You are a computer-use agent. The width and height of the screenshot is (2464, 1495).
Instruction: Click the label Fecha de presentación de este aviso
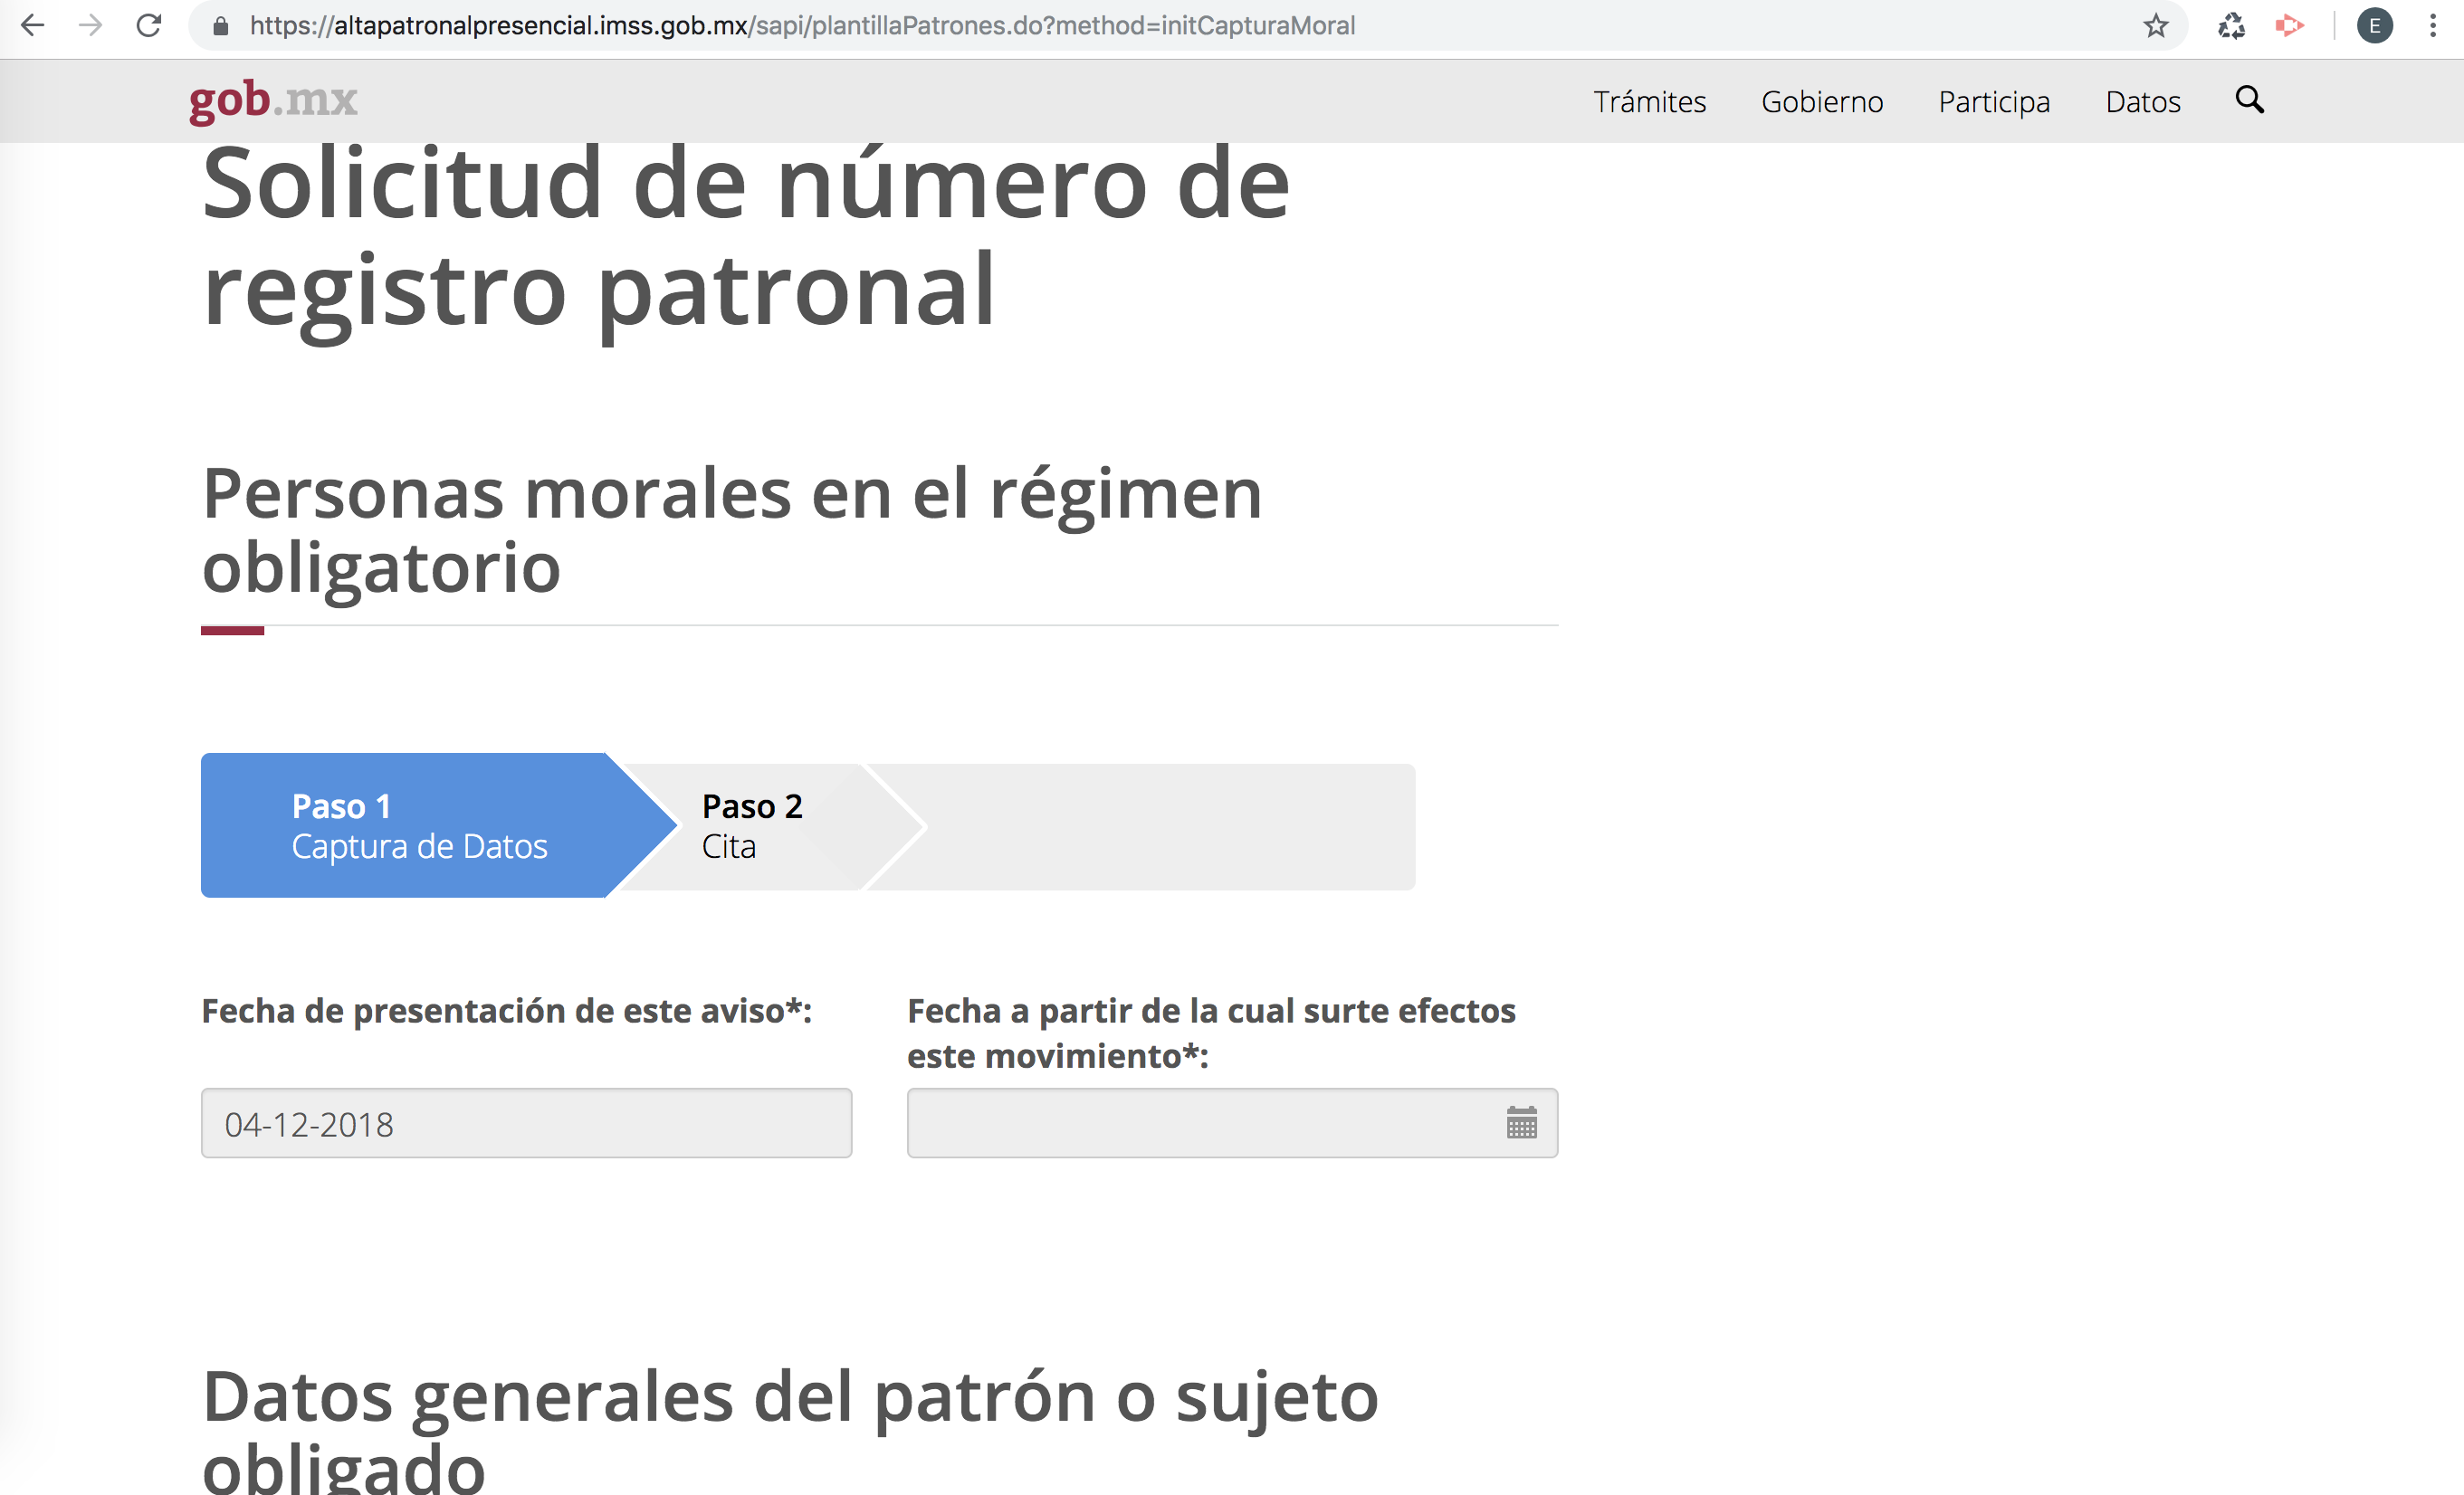click(x=507, y=1011)
